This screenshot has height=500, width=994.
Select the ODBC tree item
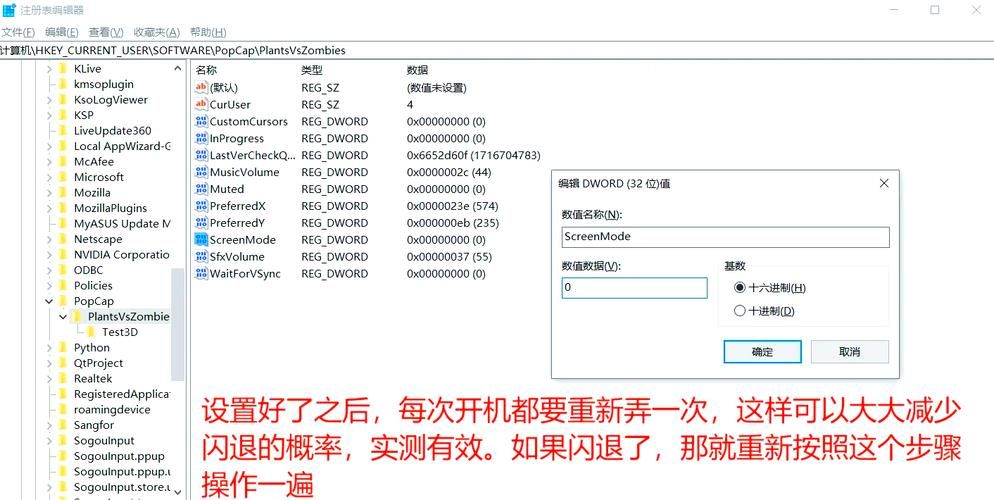[x=88, y=270]
